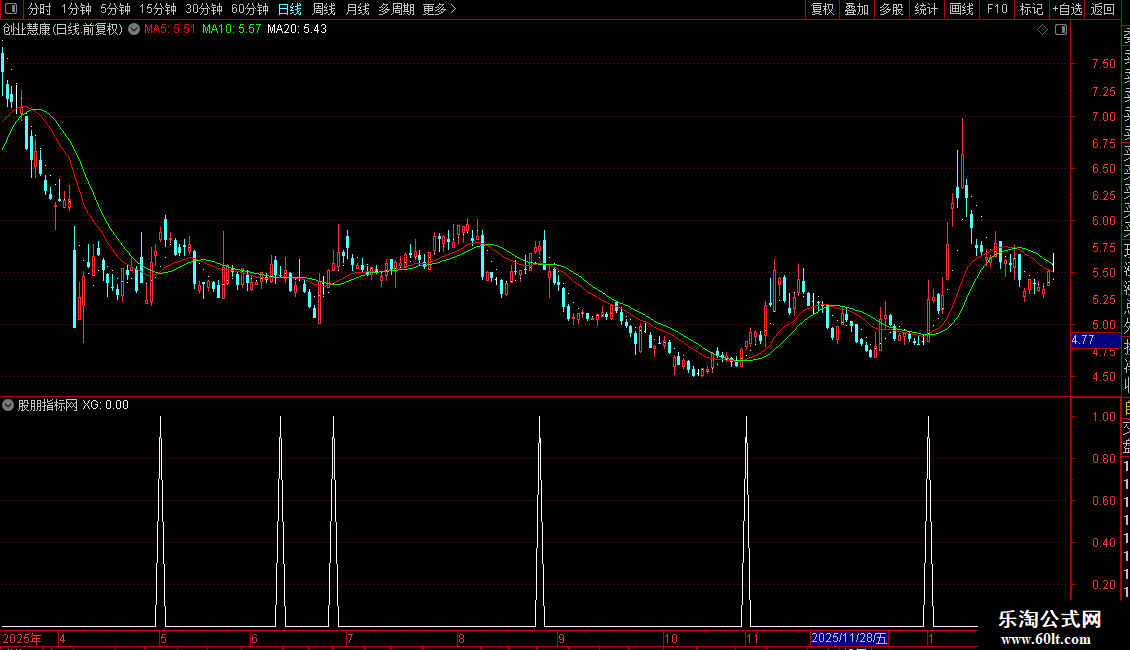Viewport: 1130px width, 650px height.
Task: Add stock to watchlist with +自选
Action: point(1067,9)
